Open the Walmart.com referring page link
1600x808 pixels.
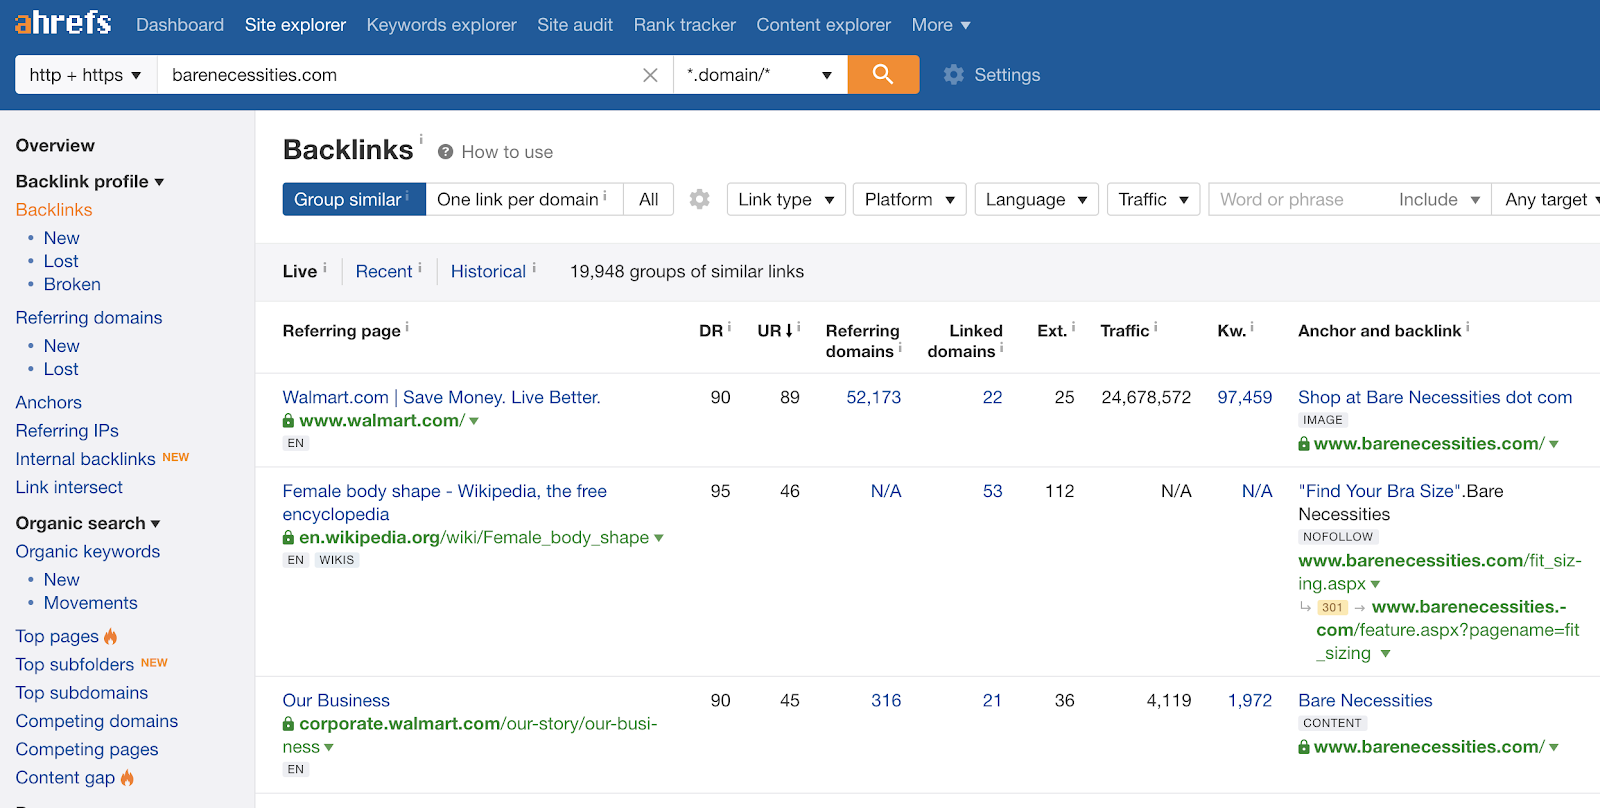(x=441, y=397)
